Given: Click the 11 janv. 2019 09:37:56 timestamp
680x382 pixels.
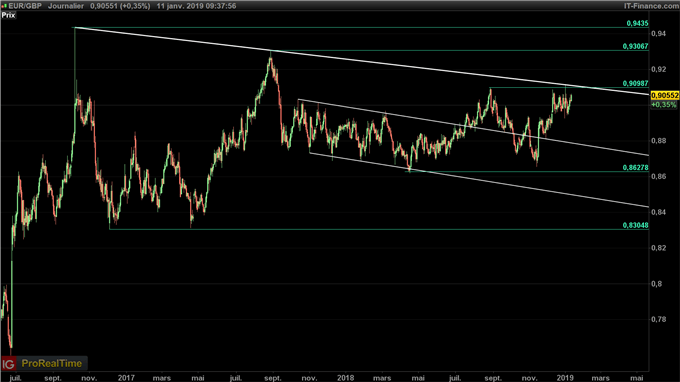Looking at the screenshot, I should click(196, 6).
